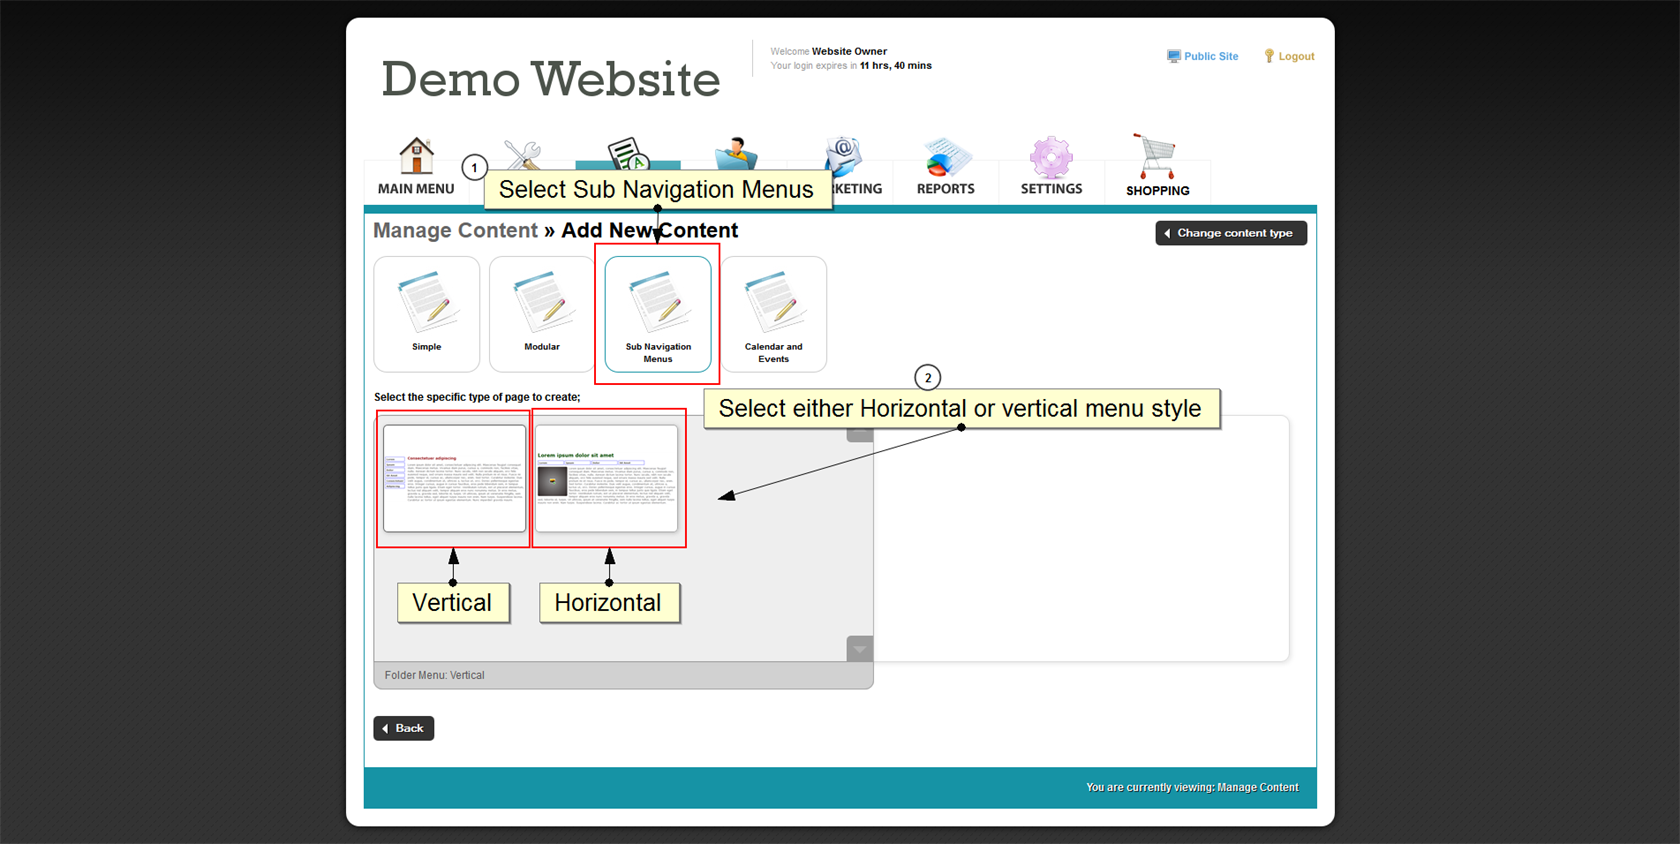Choose Sub Navigation Menus content type
This screenshot has width=1680, height=844.
coord(658,313)
